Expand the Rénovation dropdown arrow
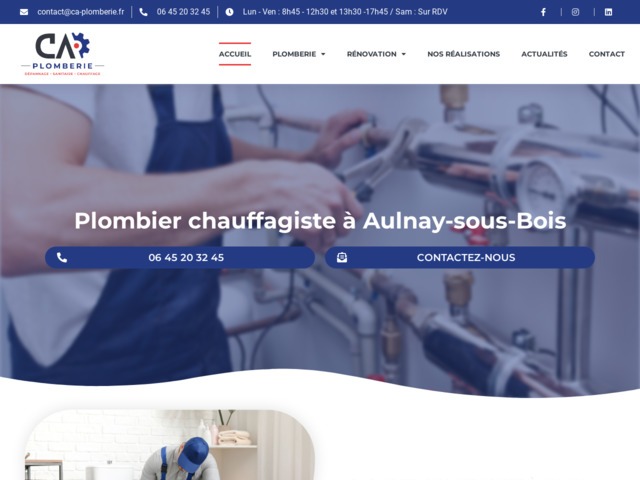640x480 pixels. tap(404, 54)
